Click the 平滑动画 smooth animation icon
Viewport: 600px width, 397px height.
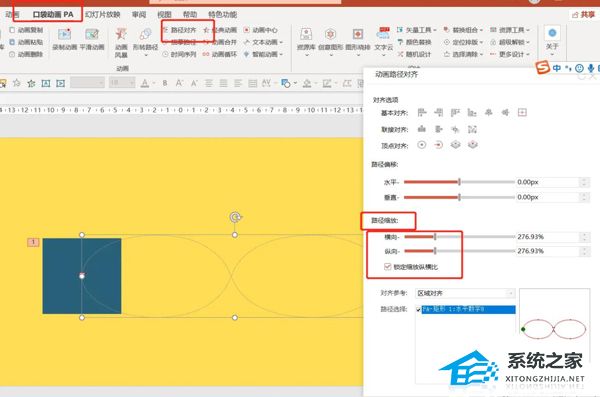[92, 39]
